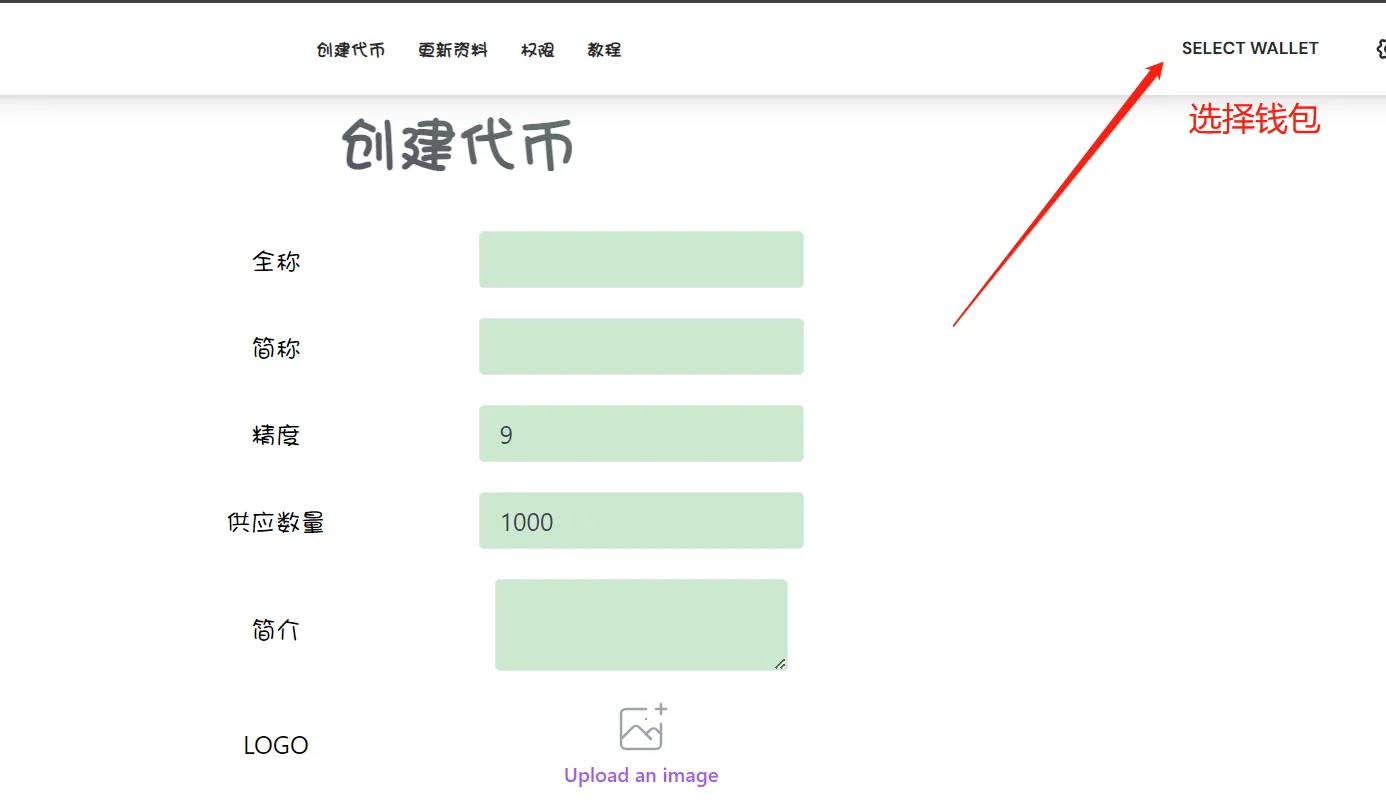Open the 权限 nav menu item
Screen dimensions: 1386x808
[x=537, y=50]
